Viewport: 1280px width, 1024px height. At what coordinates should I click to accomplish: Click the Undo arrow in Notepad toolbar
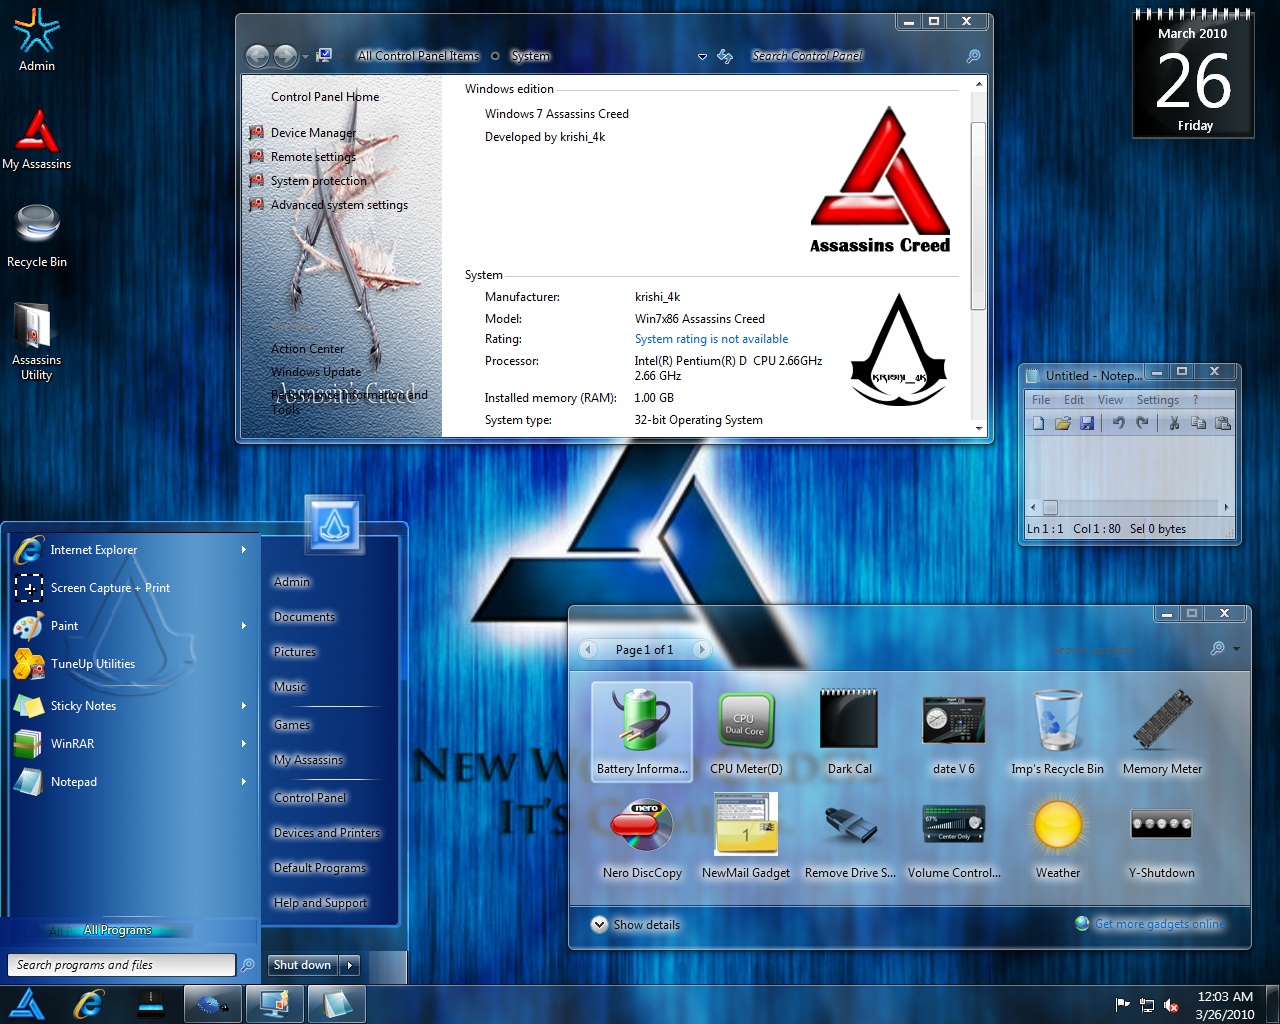tap(1119, 423)
